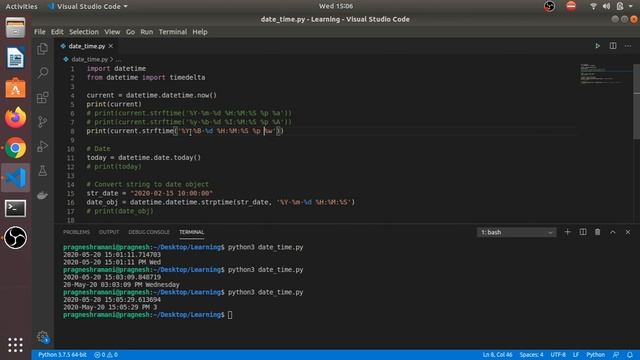
Task: Switch to the PROBLEMS panel tab
Action: click(76, 232)
